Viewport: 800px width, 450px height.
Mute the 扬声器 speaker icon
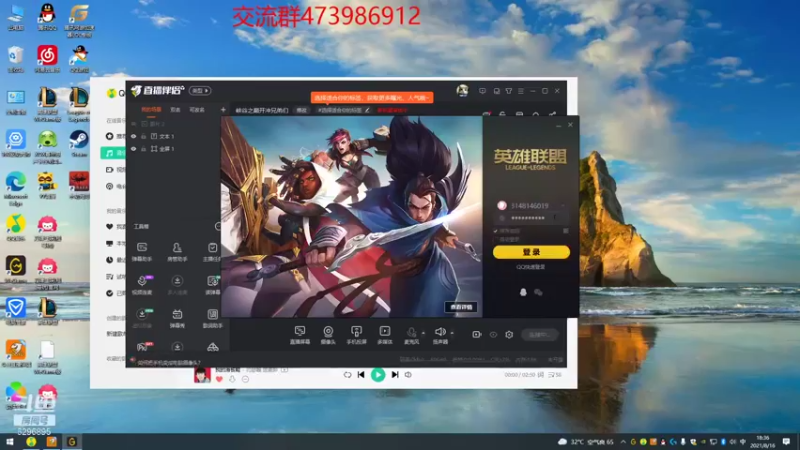440,332
